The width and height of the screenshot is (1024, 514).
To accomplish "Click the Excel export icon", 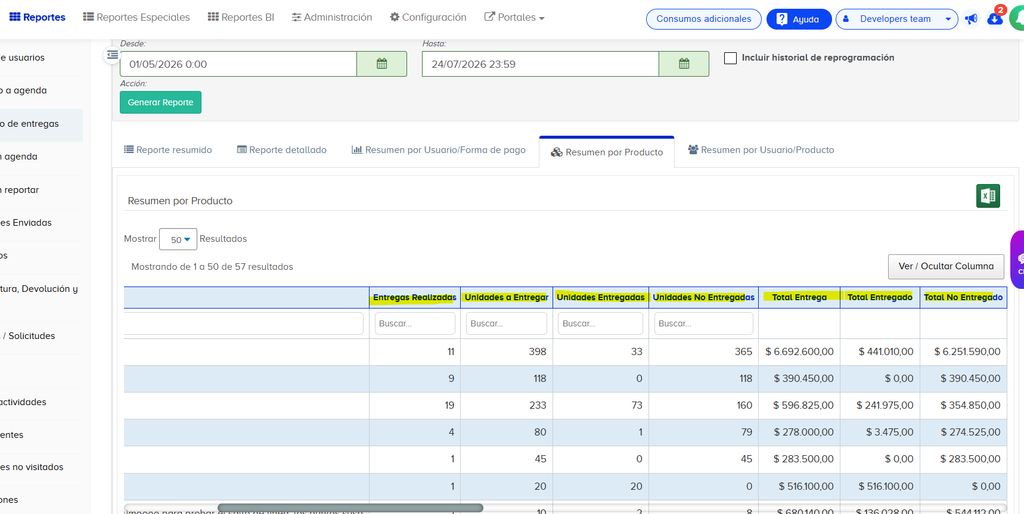I will click(987, 196).
